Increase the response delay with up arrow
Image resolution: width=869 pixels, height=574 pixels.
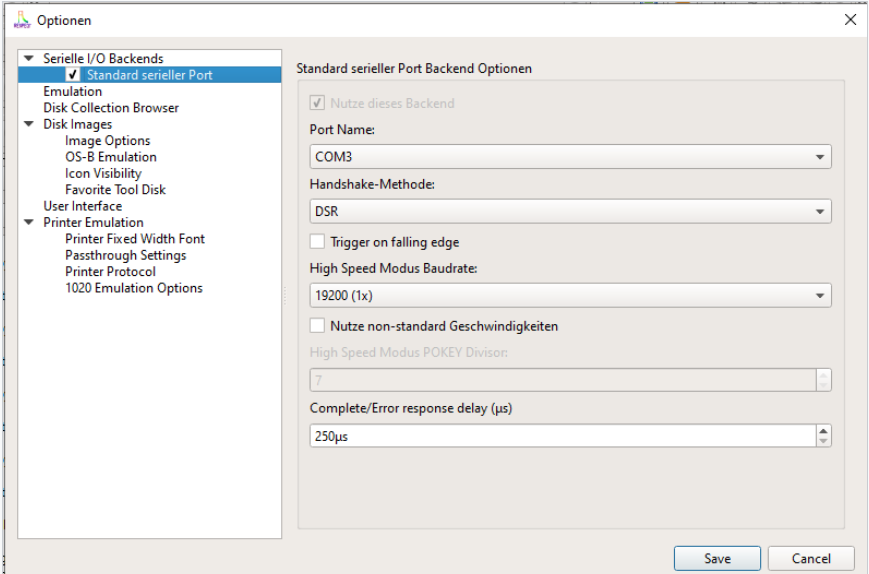tap(823, 431)
